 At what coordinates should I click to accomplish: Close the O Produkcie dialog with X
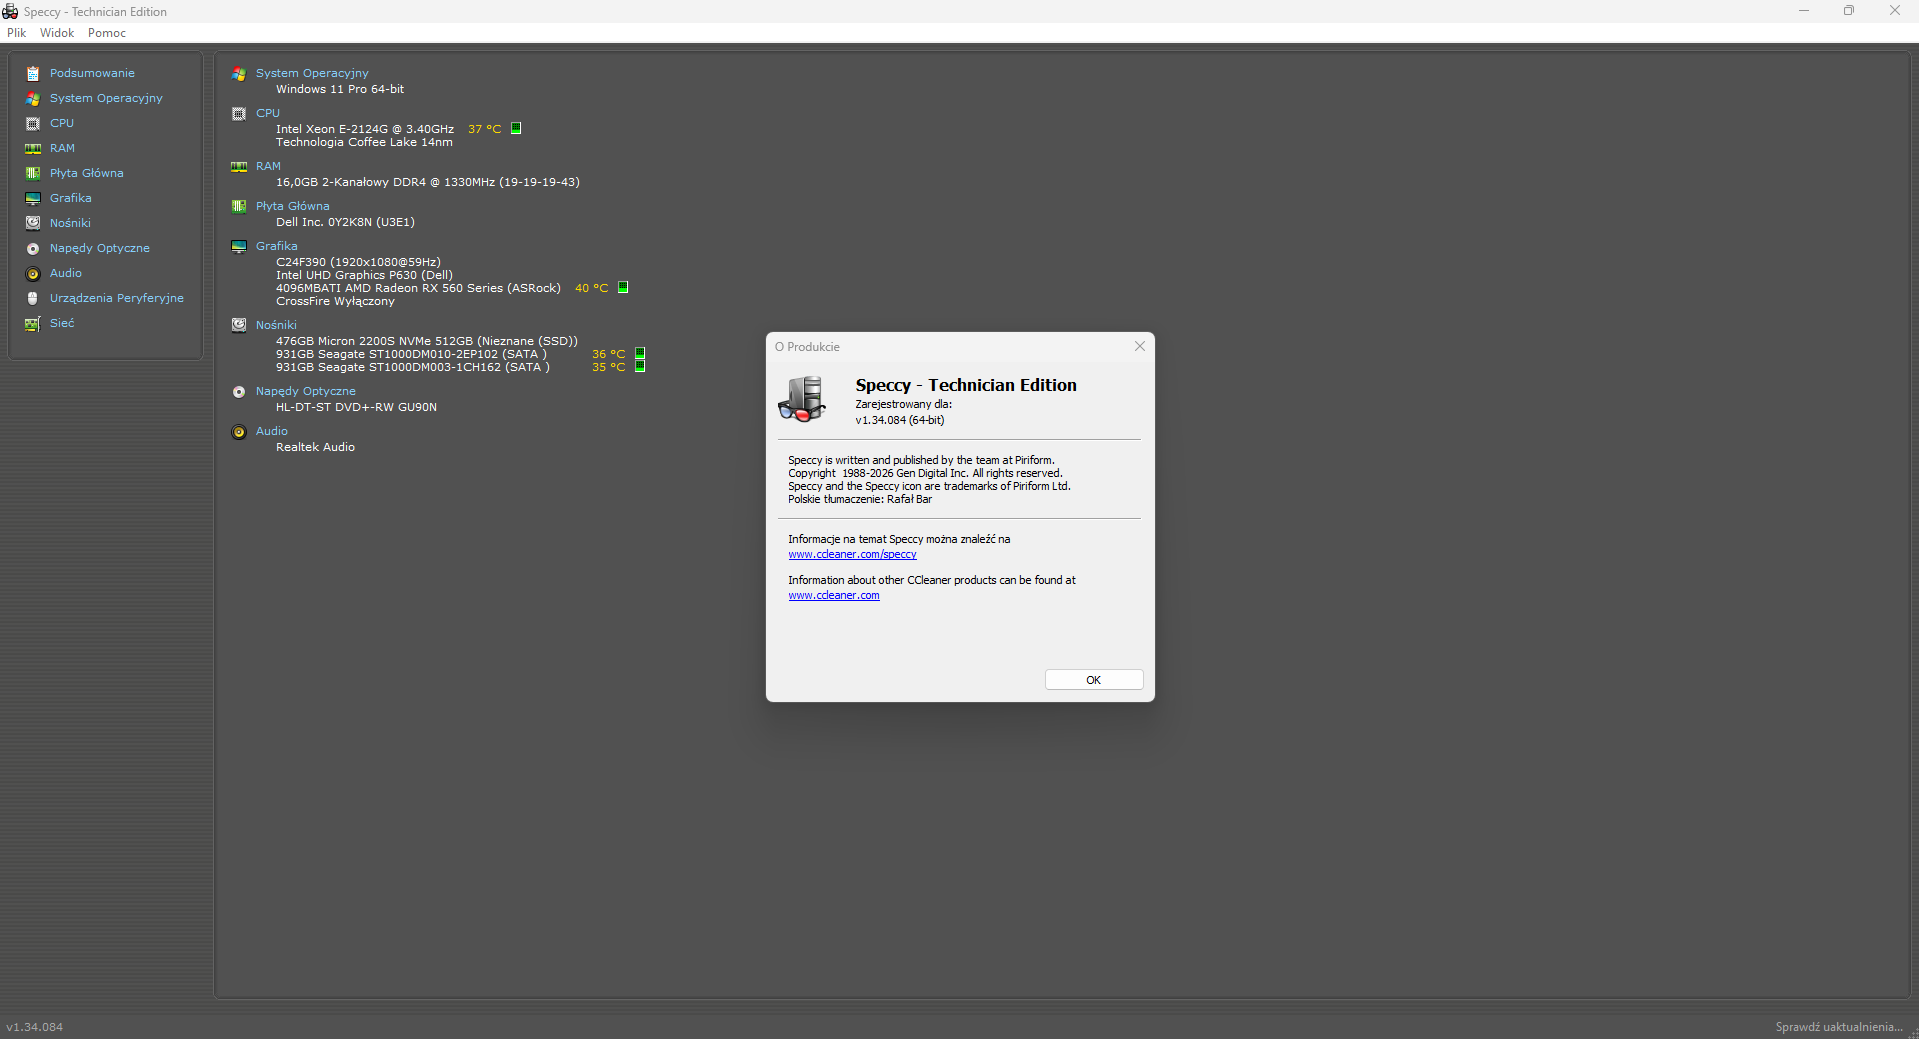(1140, 346)
